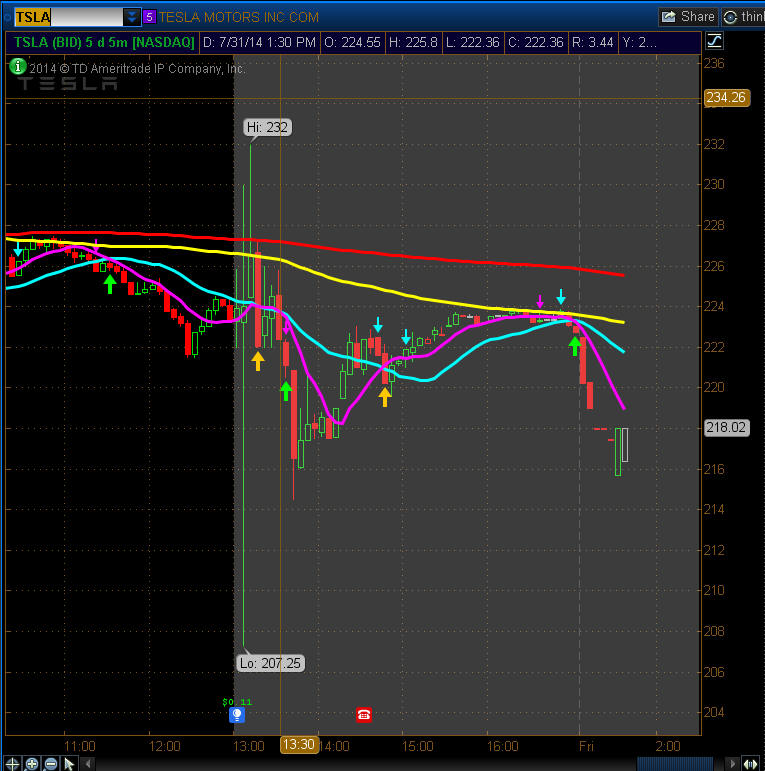Screen dimensions: 765x771
Task: Select the crosshair pan tool at bottom left
Action: (x=13, y=763)
